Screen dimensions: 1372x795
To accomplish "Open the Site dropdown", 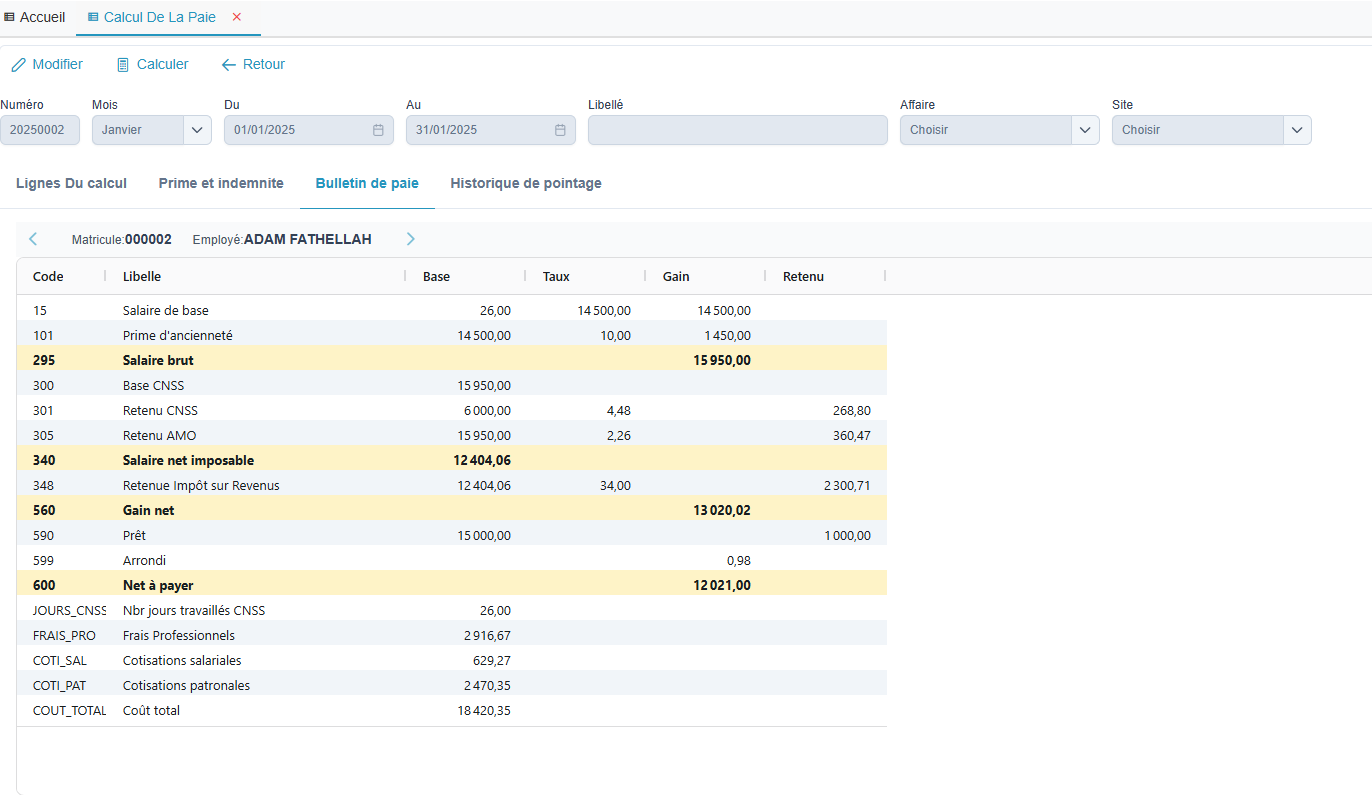I will click(x=1297, y=130).
